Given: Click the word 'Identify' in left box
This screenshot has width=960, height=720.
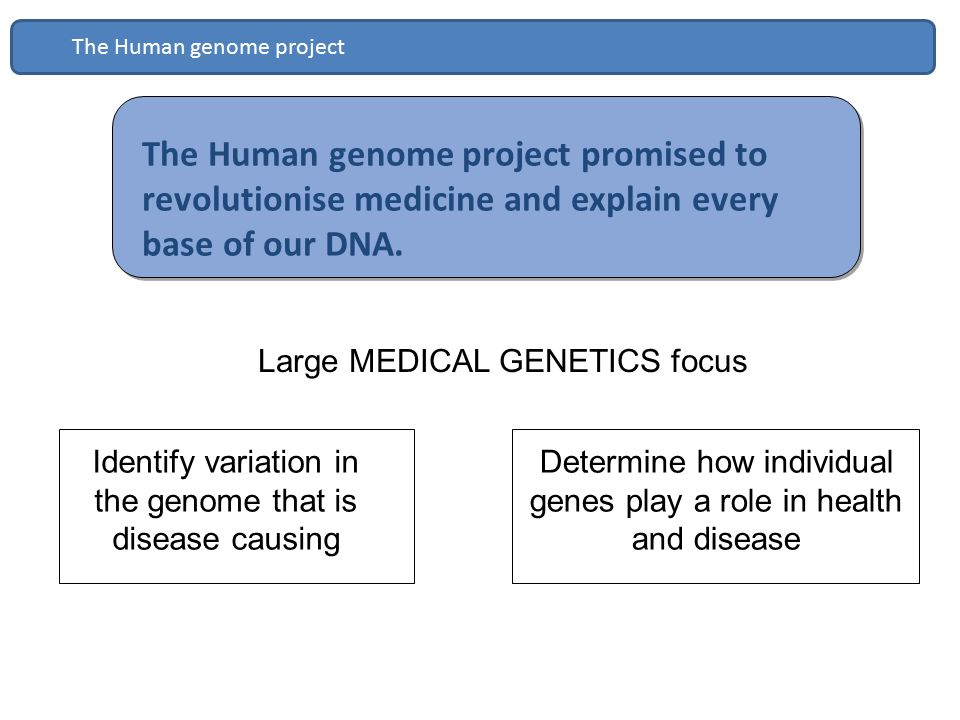Looking at the screenshot, I should click(144, 463).
